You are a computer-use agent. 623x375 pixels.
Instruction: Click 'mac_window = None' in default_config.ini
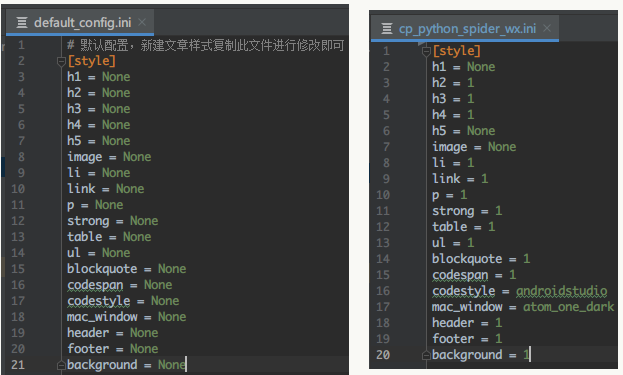tap(127, 317)
